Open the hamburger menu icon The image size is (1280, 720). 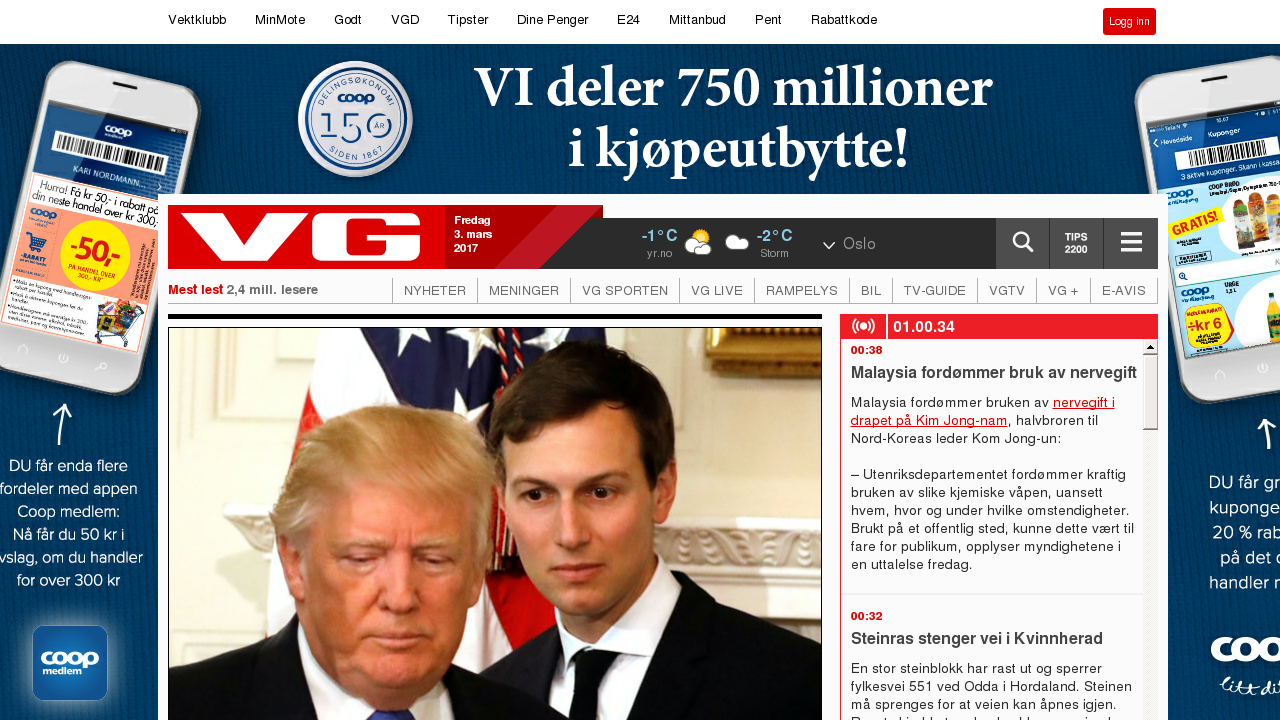(x=1131, y=243)
